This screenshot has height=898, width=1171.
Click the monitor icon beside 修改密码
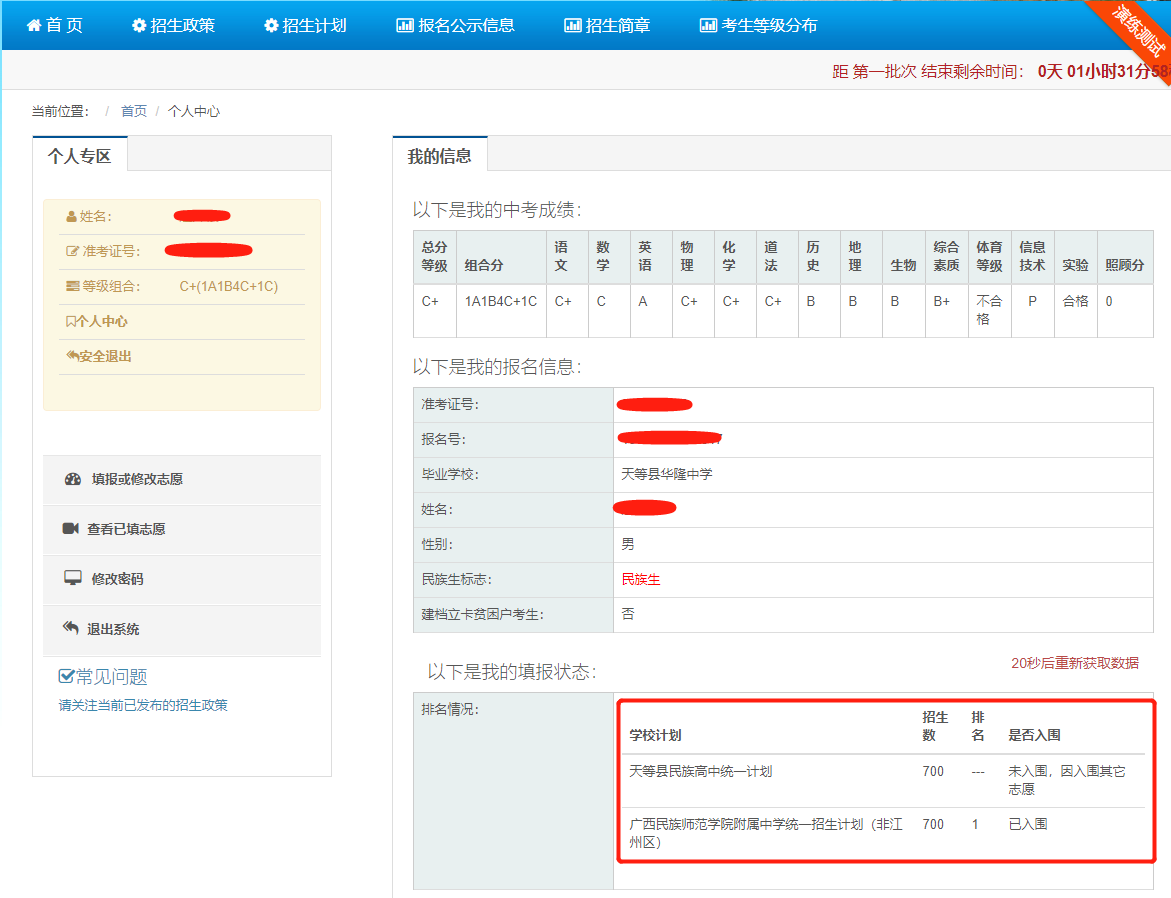(x=72, y=579)
